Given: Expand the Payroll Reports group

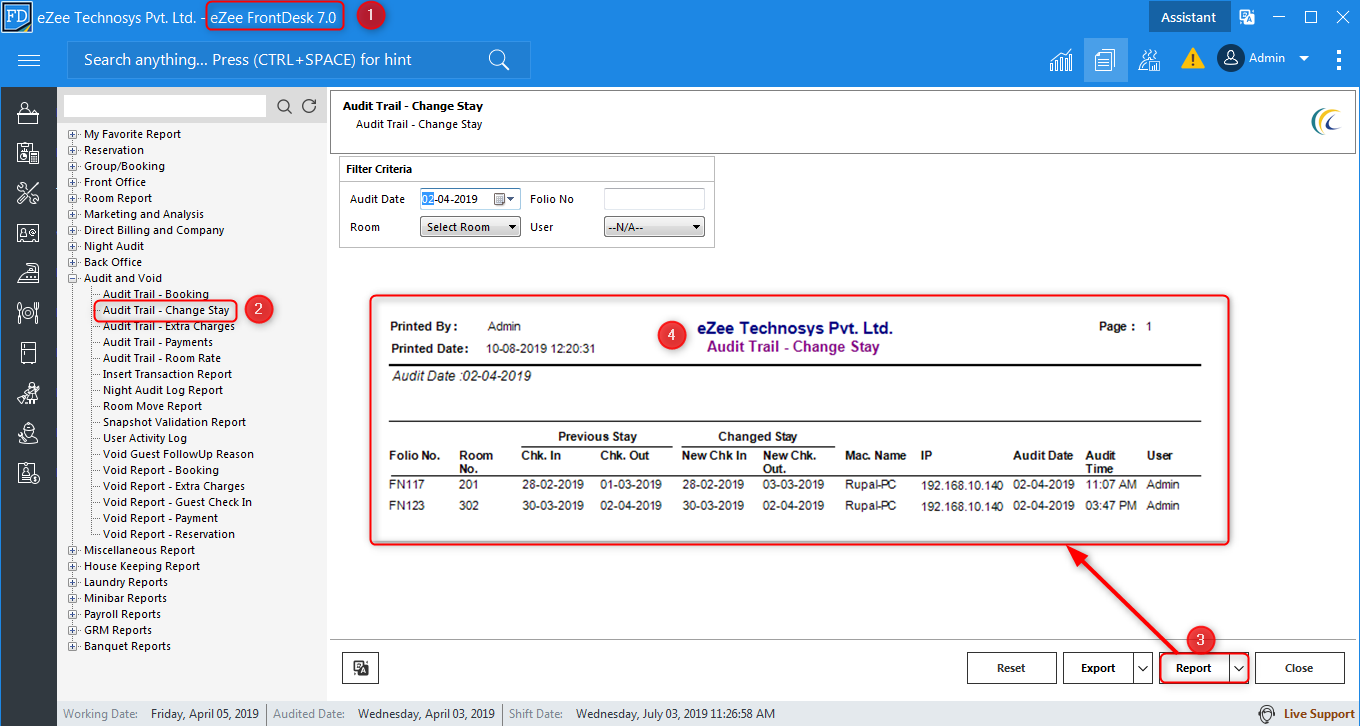Looking at the screenshot, I should click(72, 614).
